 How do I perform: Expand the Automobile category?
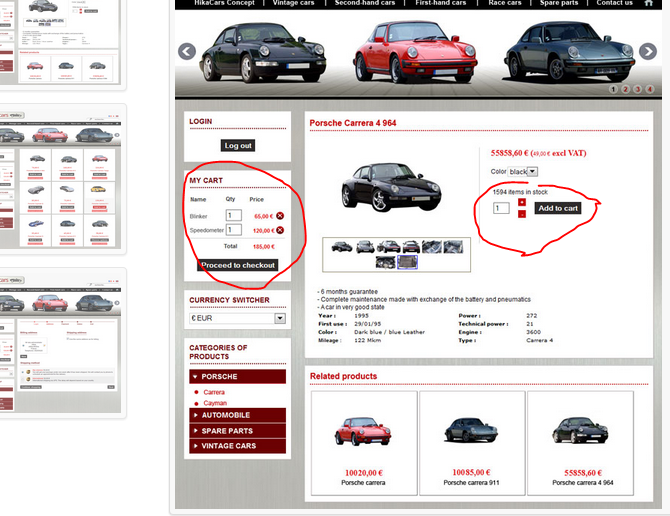coord(237,415)
